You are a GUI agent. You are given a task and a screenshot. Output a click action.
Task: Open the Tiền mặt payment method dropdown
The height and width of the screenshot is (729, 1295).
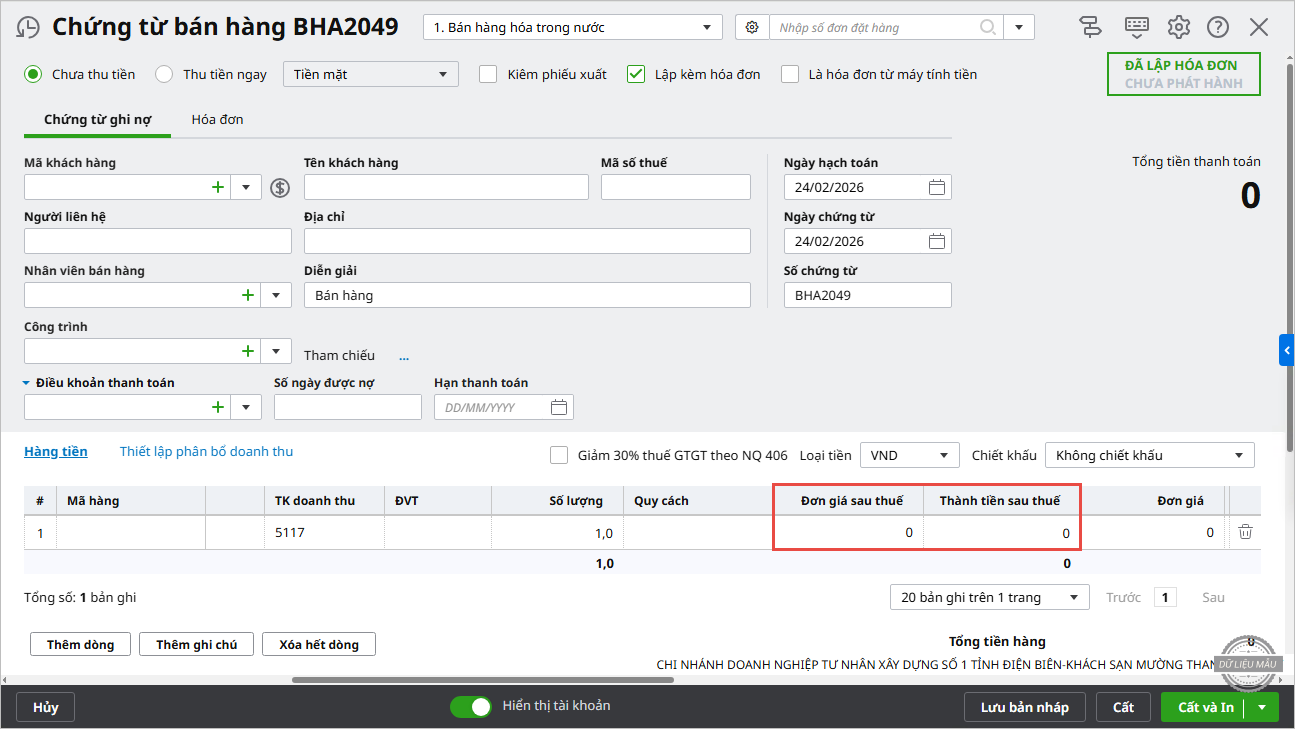coord(371,74)
